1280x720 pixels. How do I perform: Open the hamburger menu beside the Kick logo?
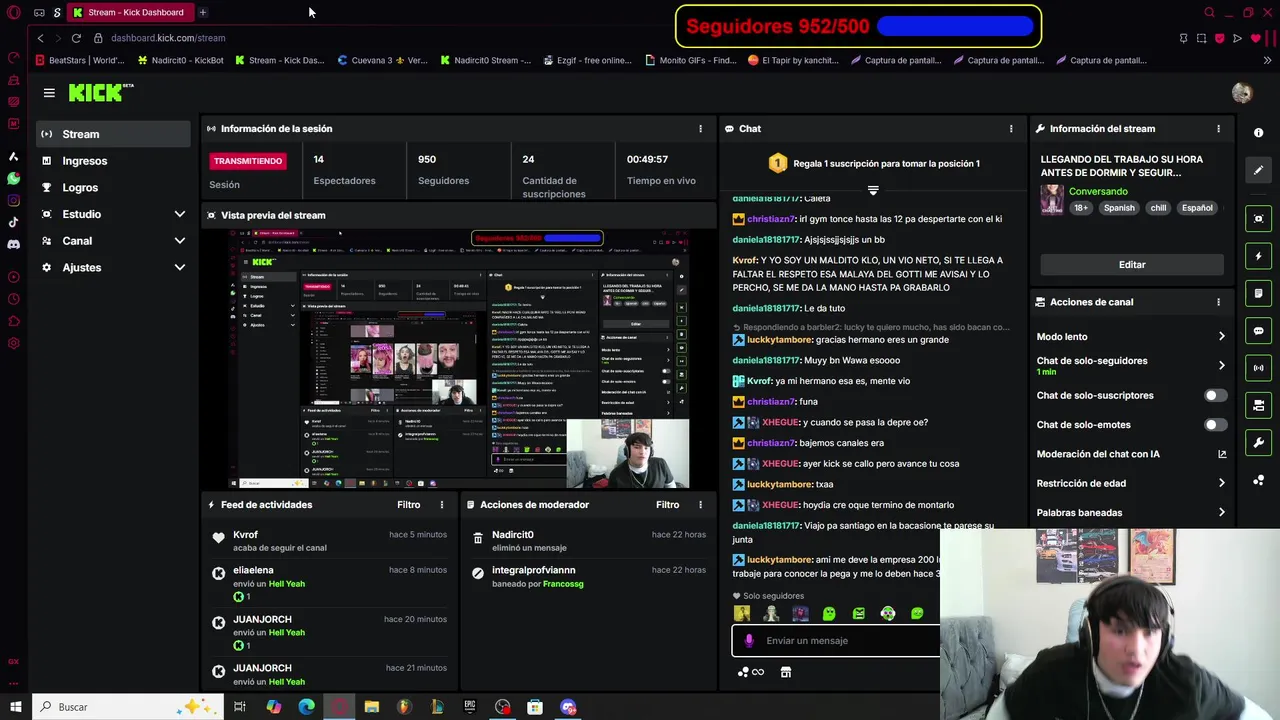tap(49, 93)
